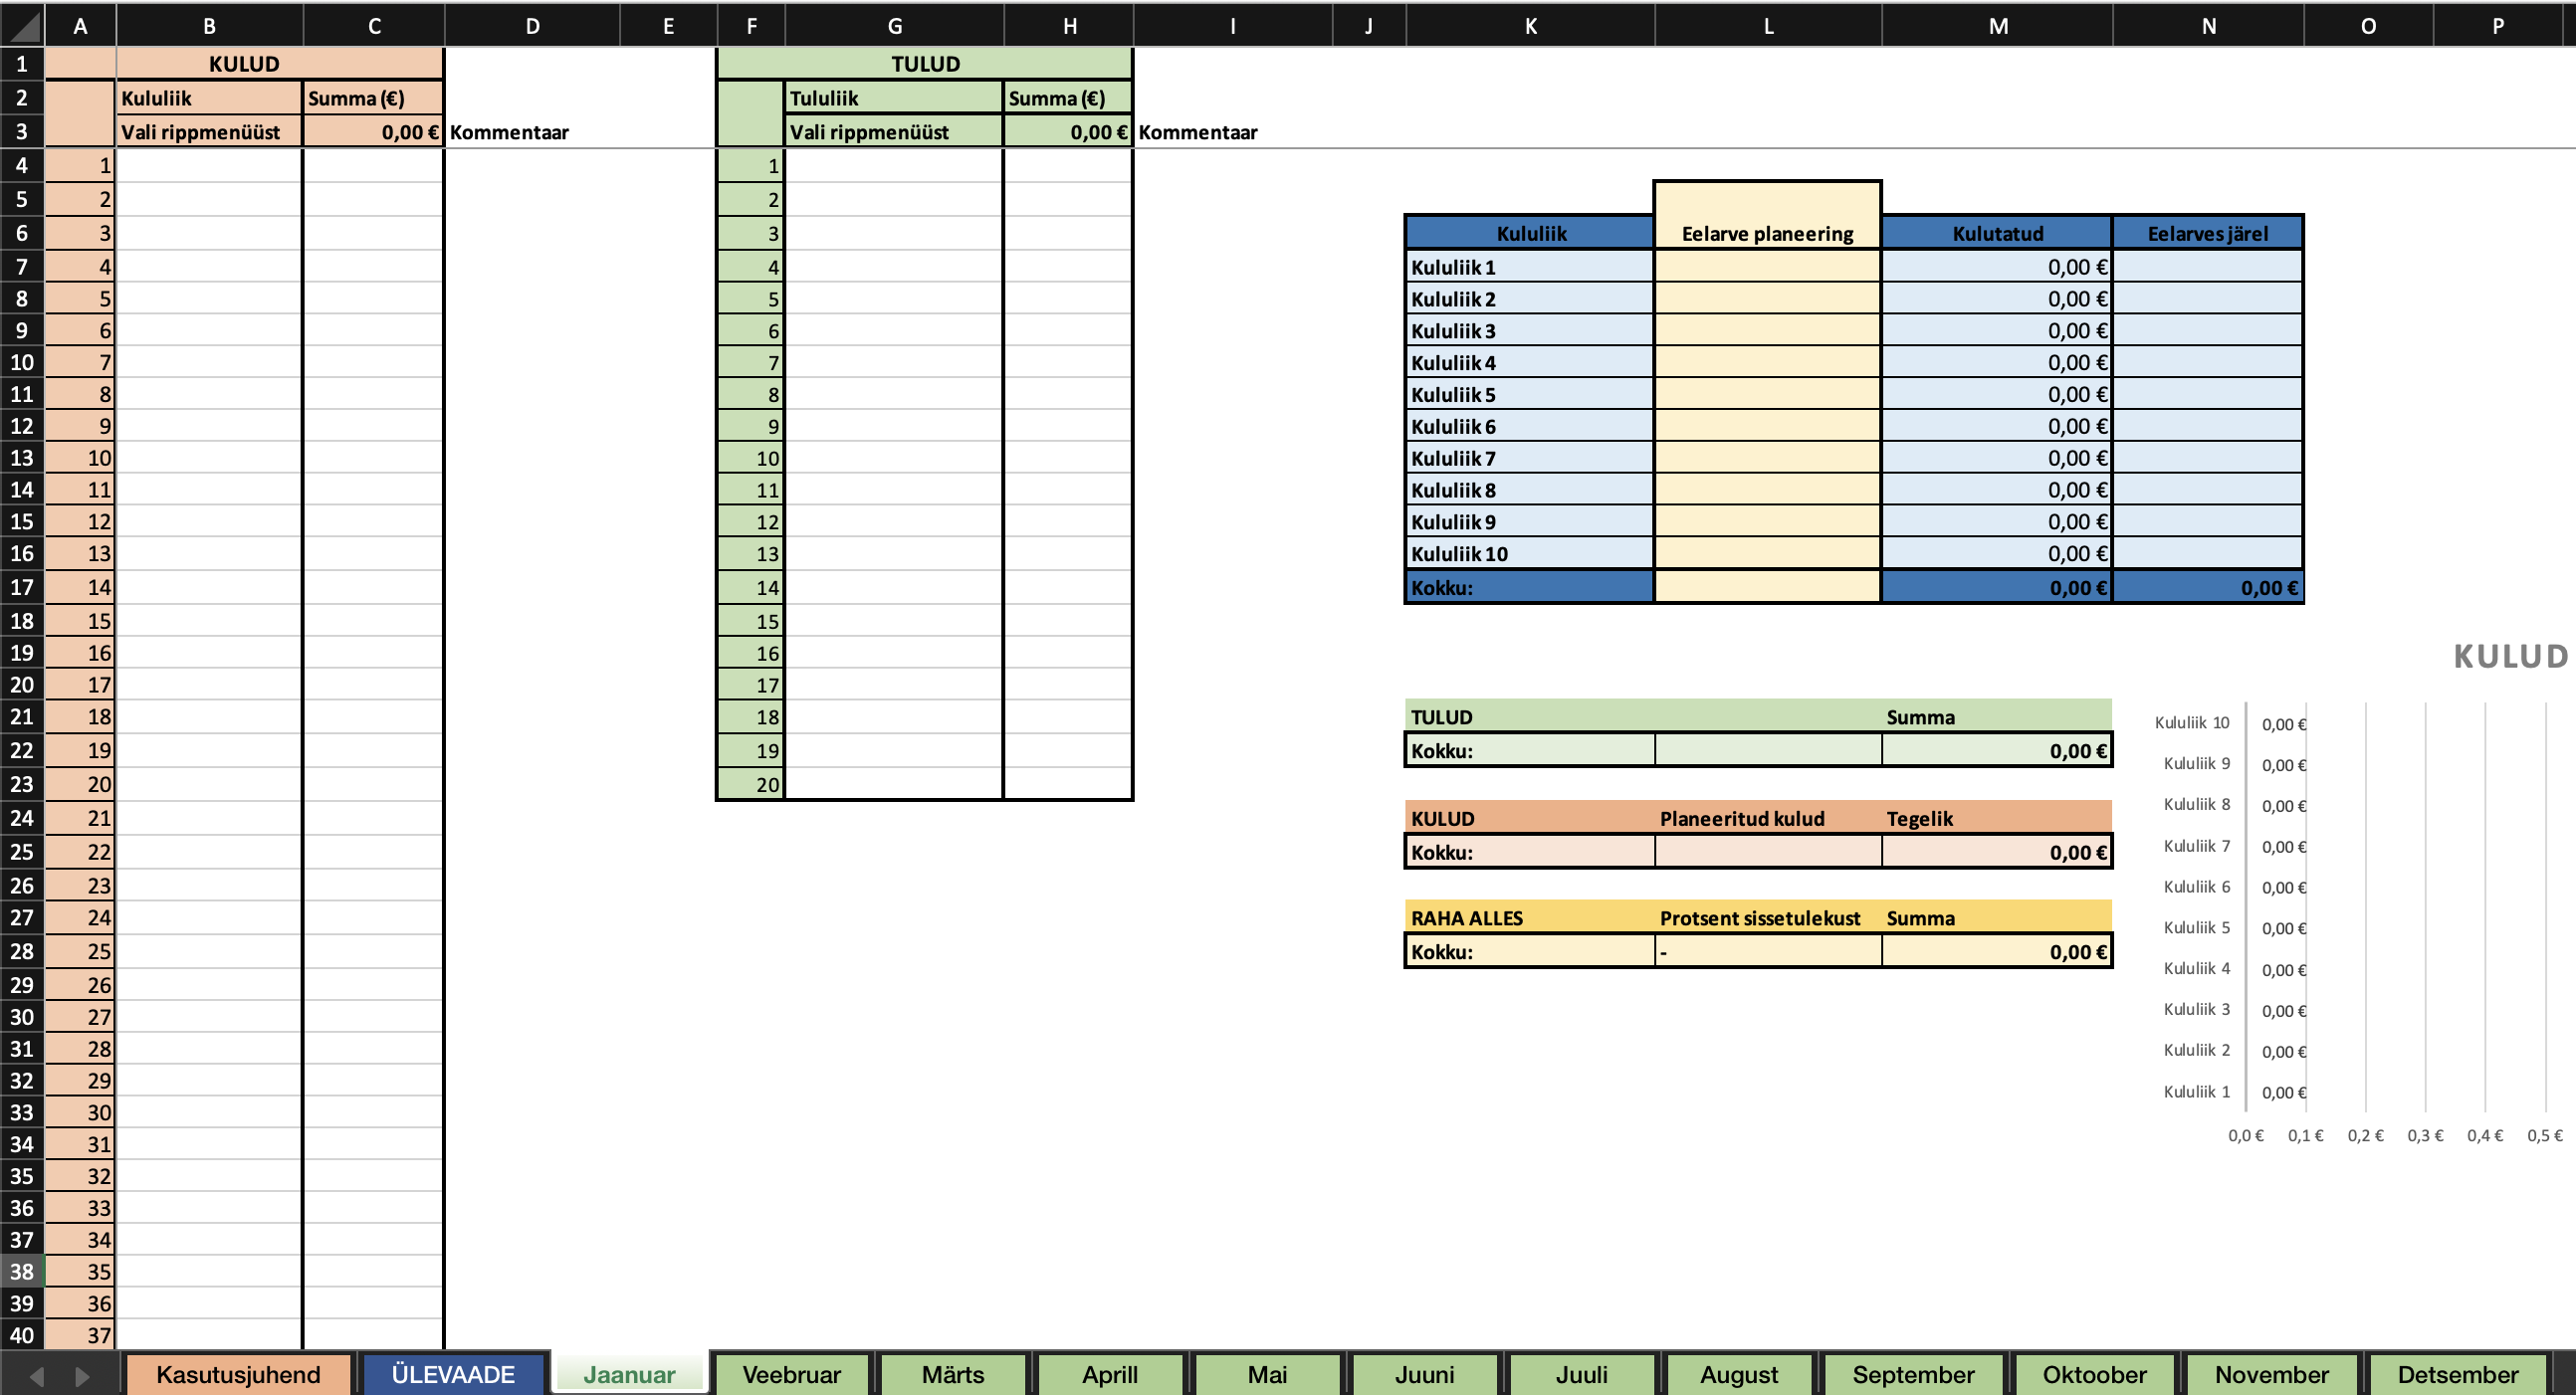Select column M header
Screen dimensions: 2576x1395
click(x=1997, y=26)
